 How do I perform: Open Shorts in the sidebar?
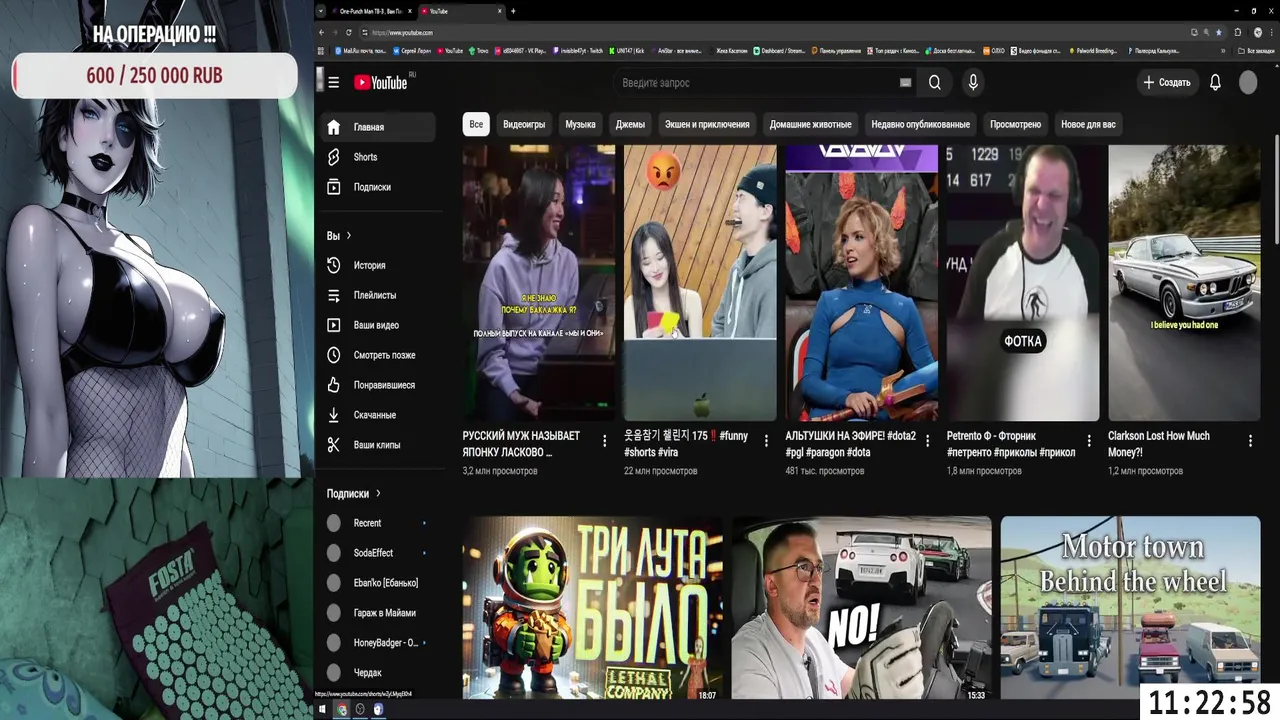point(380,157)
